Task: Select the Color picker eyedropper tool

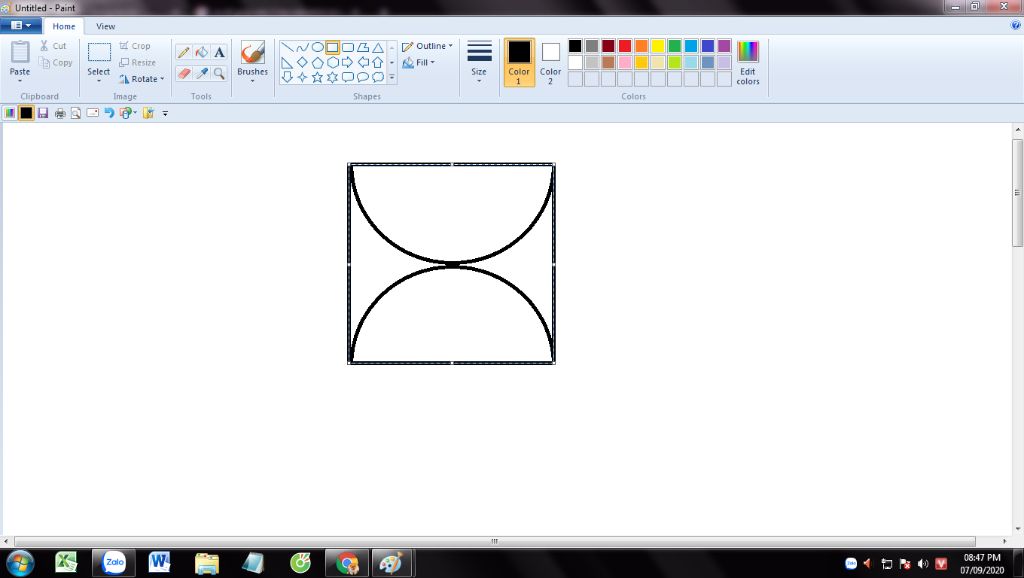Action: click(202, 73)
